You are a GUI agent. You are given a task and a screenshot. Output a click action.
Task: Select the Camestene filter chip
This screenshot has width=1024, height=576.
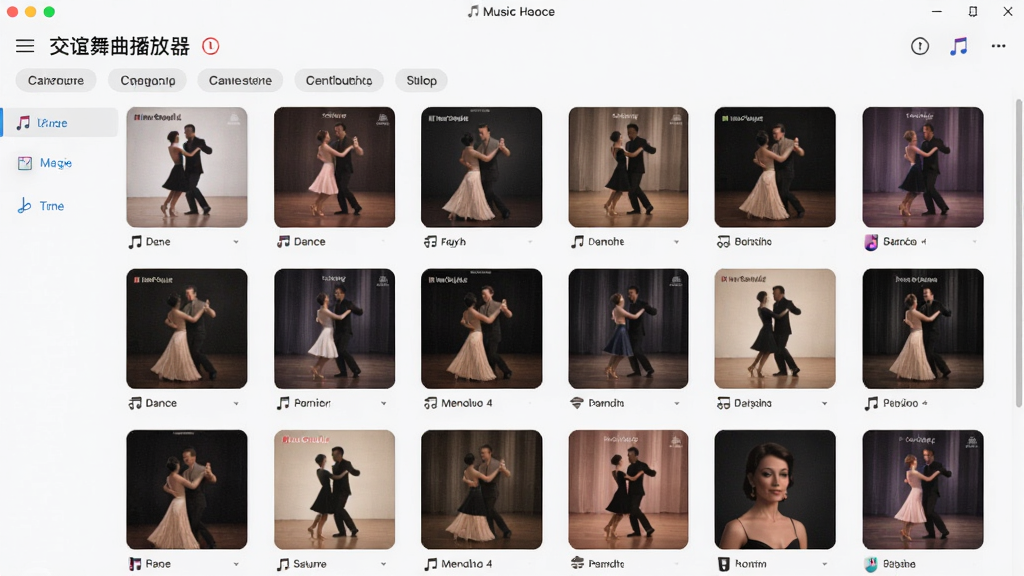pos(240,80)
